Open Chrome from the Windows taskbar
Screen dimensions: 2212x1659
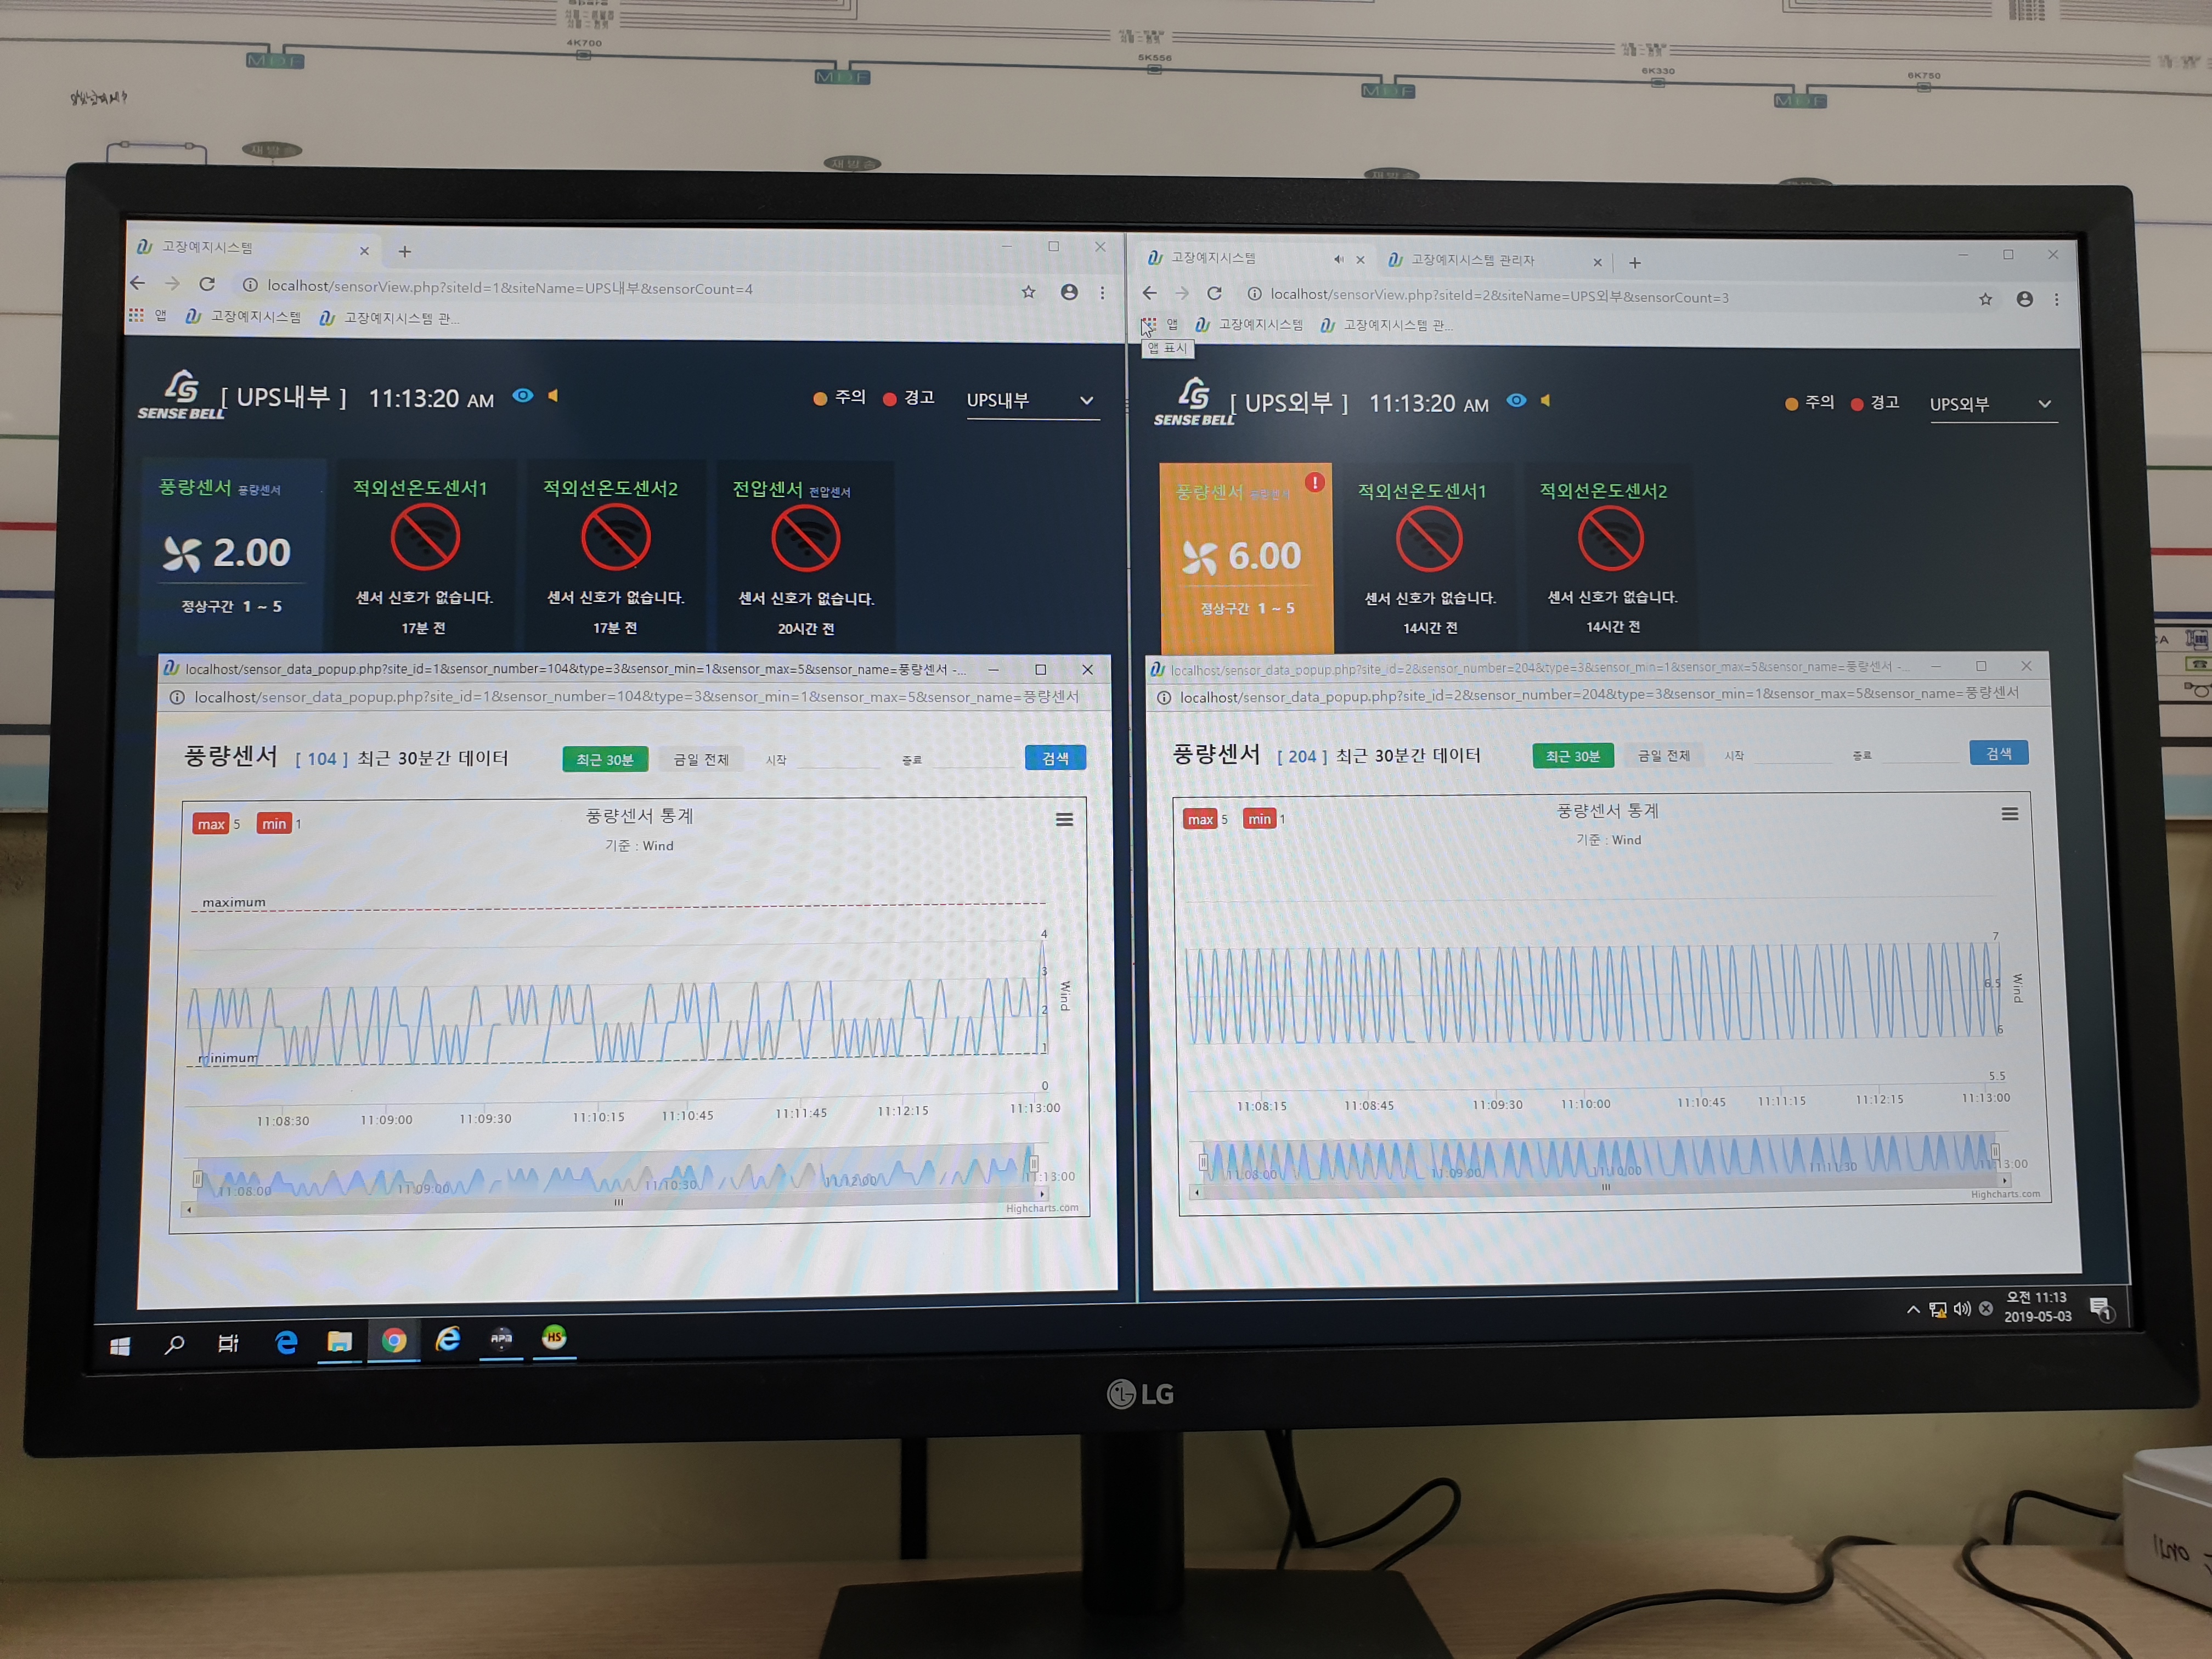tap(394, 1341)
